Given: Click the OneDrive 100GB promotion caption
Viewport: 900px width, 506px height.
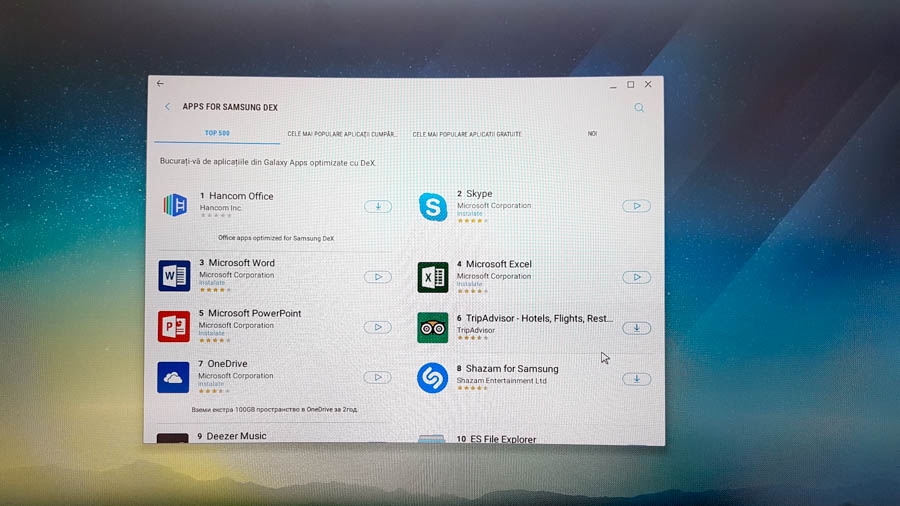Looking at the screenshot, I should click(x=274, y=410).
